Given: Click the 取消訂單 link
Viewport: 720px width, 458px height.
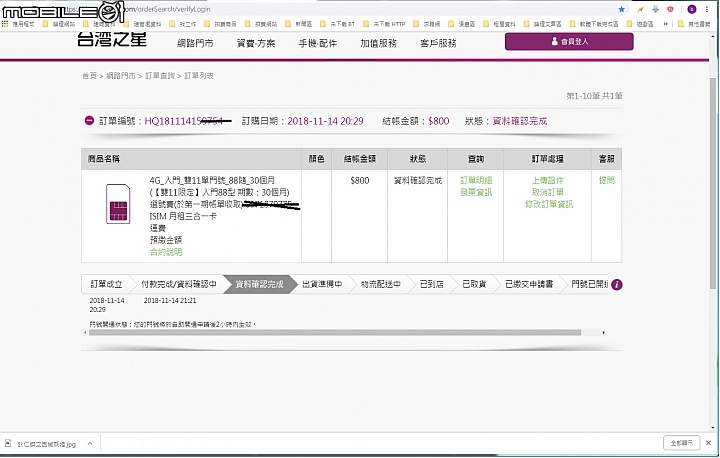Looking at the screenshot, I should 548,192.
